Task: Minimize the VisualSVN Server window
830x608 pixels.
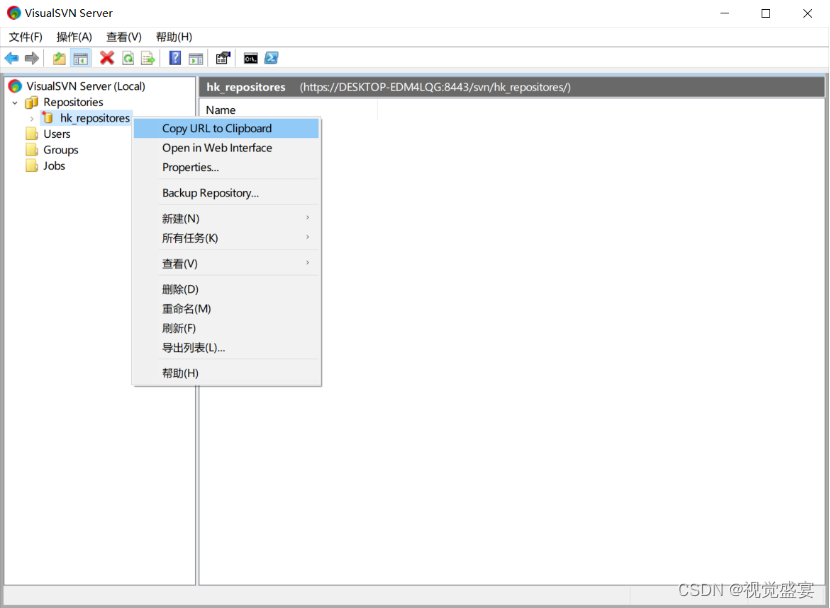Action: (725, 13)
